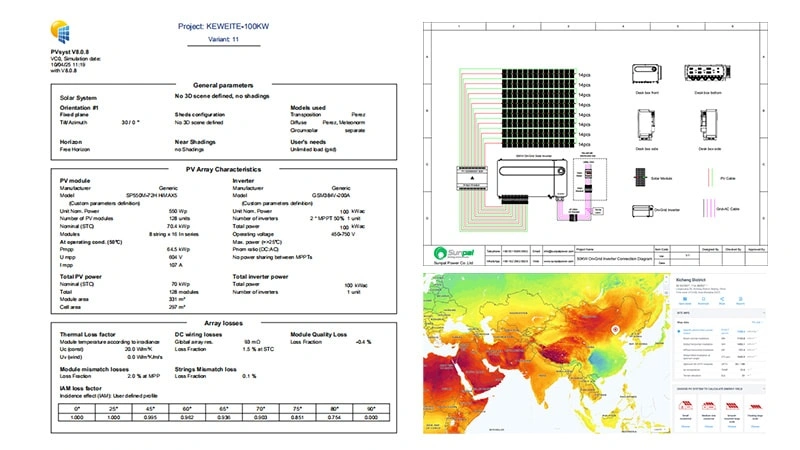Image resolution: width=800 pixels, height=450 pixels.
Task: Collapse the SITE INFO section
Action: (765, 312)
